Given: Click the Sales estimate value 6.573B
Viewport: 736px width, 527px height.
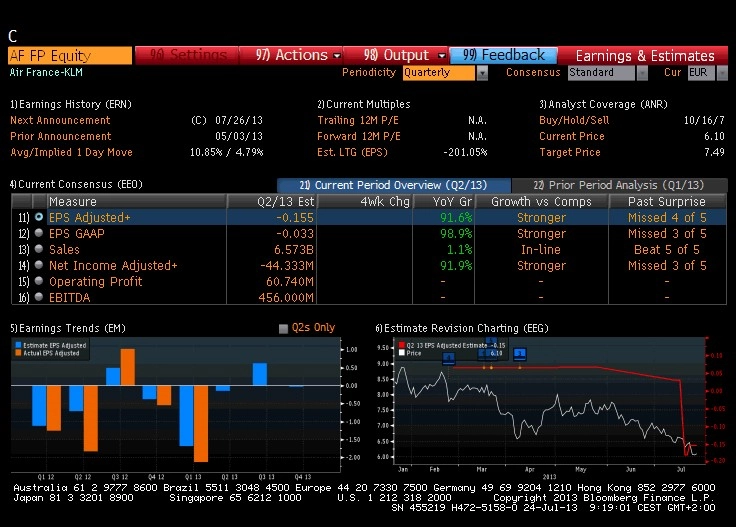Looking at the screenshot, I should 294,250.
